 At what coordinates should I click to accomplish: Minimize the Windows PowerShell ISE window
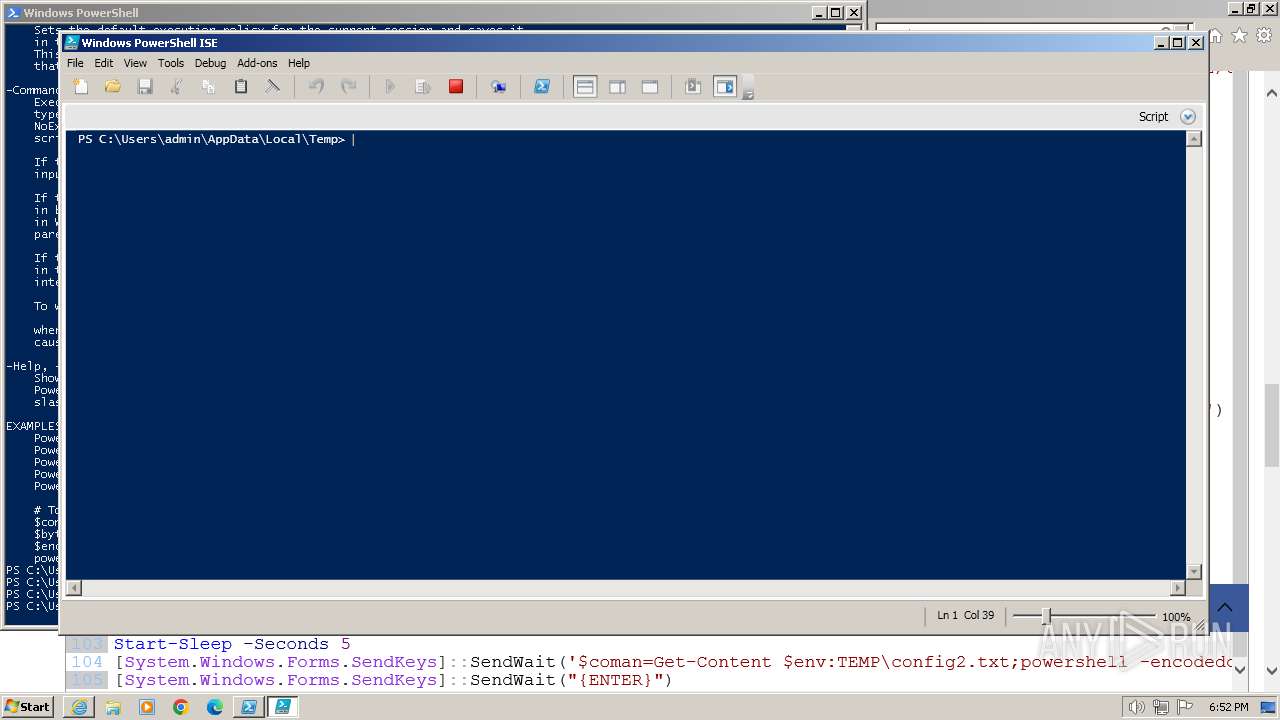pyautogui.click(x=1161, y=43)
